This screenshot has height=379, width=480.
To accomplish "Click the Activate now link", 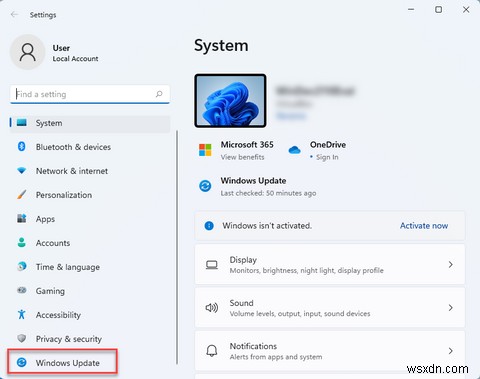I will pyautogui.click(x=424, y=226).
